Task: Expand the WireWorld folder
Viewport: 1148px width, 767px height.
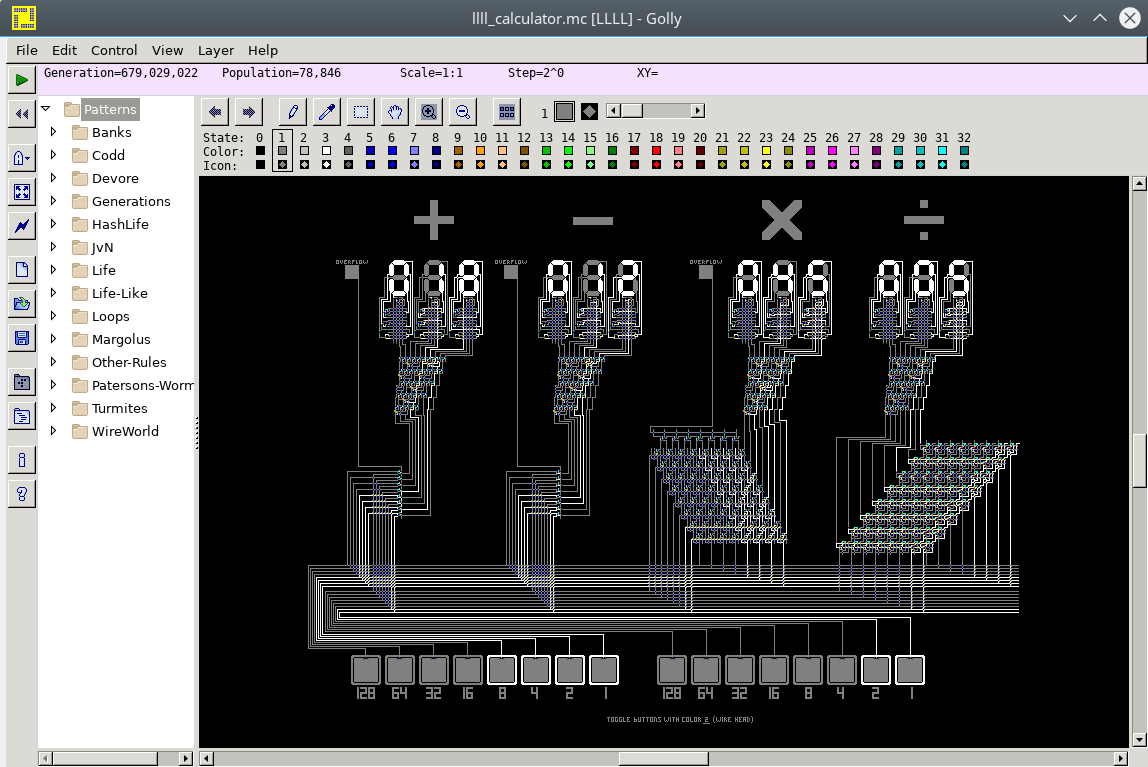Action: click(53, 431)
